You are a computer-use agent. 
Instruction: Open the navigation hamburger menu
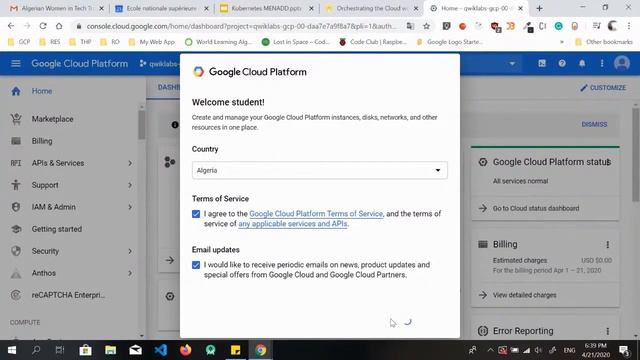pyautogui.click(x=16, y=64)
